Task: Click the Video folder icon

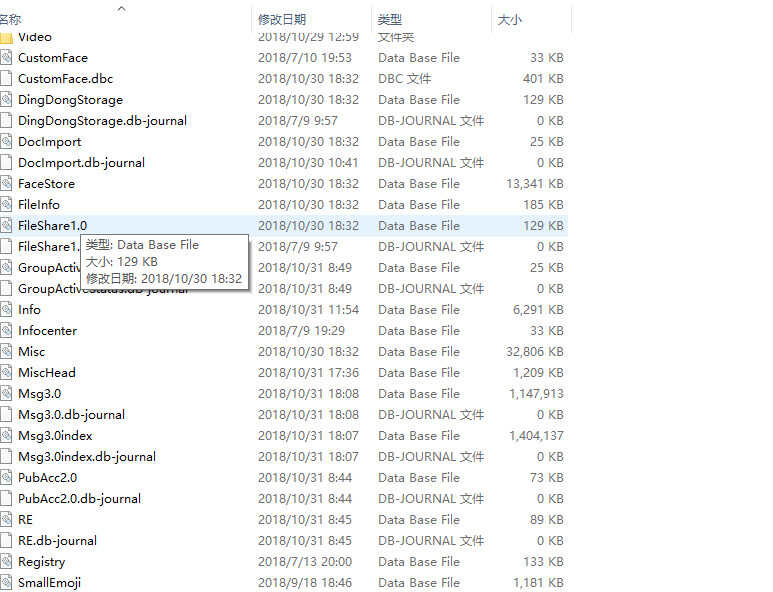Action: click(x=6, y=37)
